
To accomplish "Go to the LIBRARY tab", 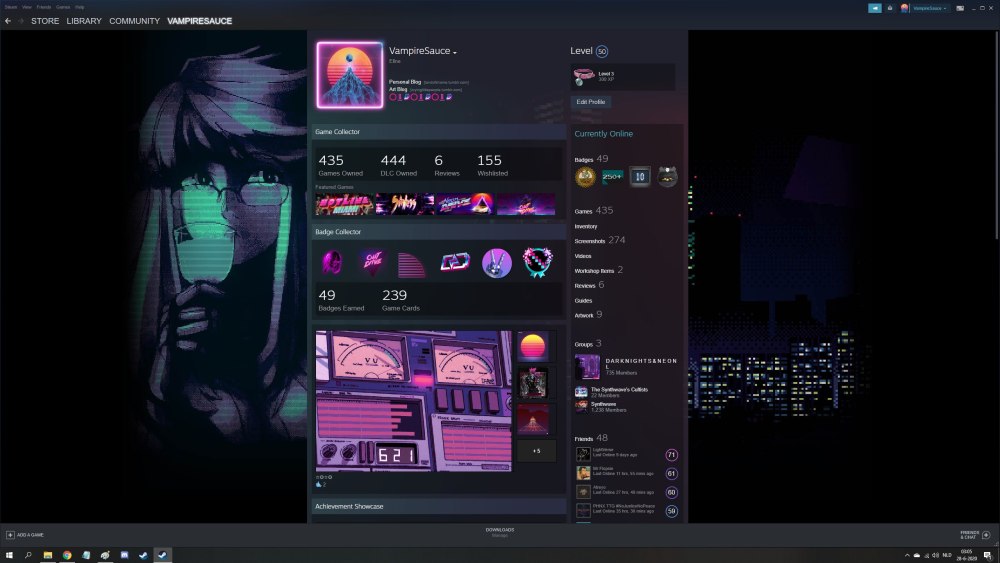I will (x=84, y=21).
